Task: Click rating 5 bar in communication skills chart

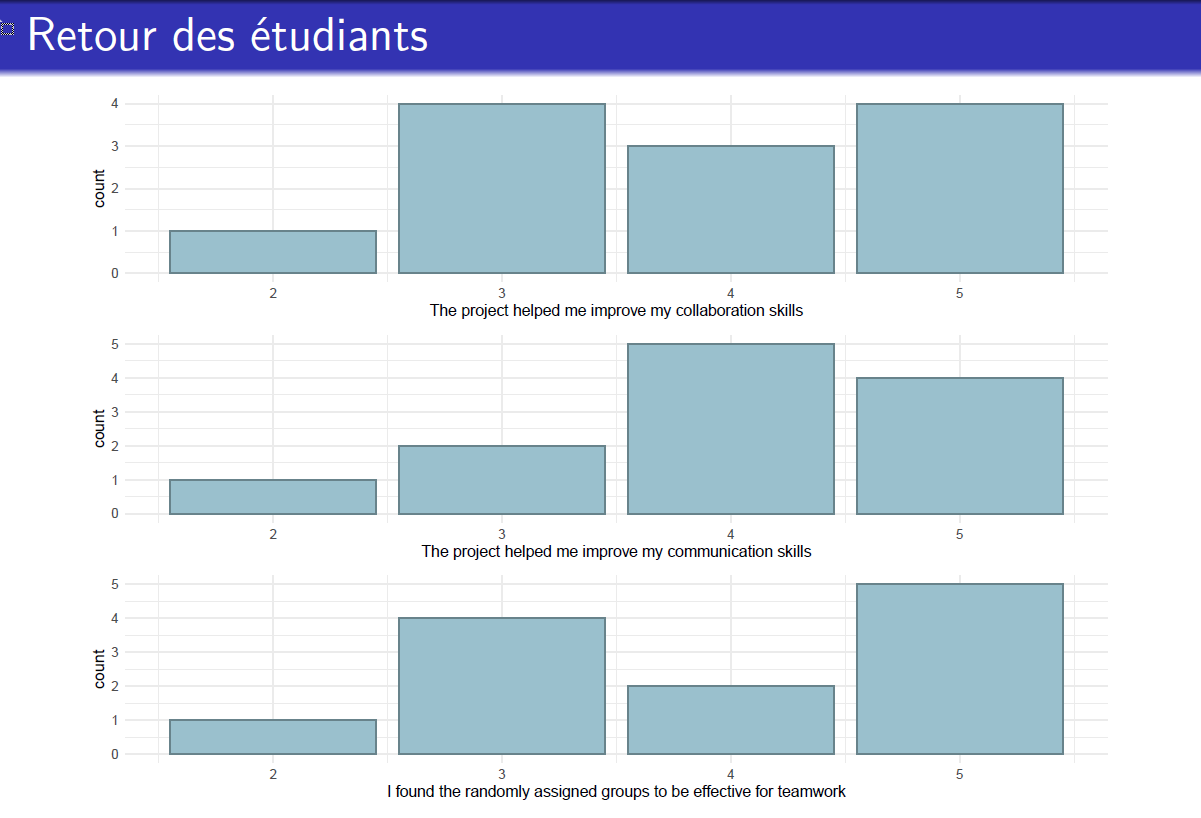Action: click(x=960, y=446)
